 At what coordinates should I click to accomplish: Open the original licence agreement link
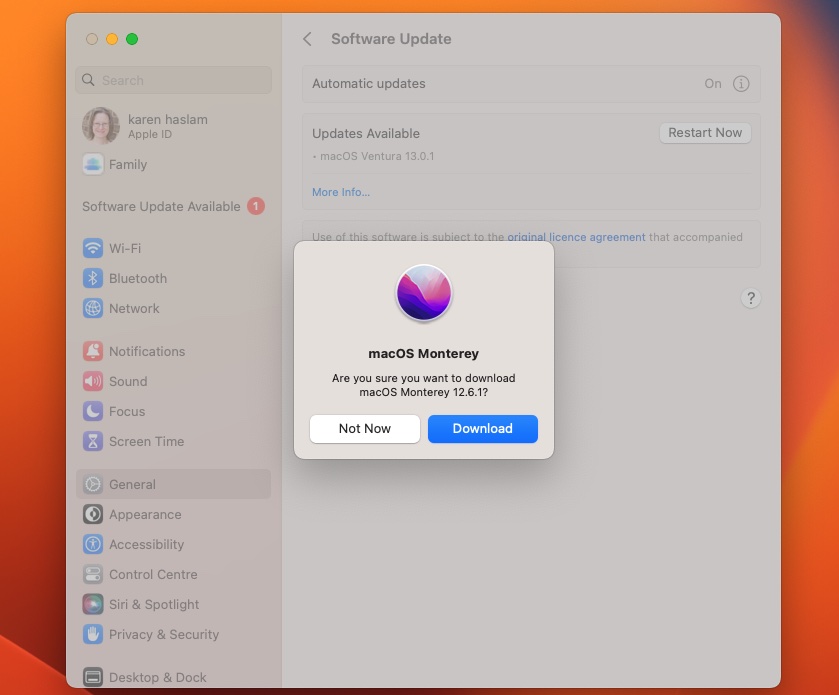(576, 237)
